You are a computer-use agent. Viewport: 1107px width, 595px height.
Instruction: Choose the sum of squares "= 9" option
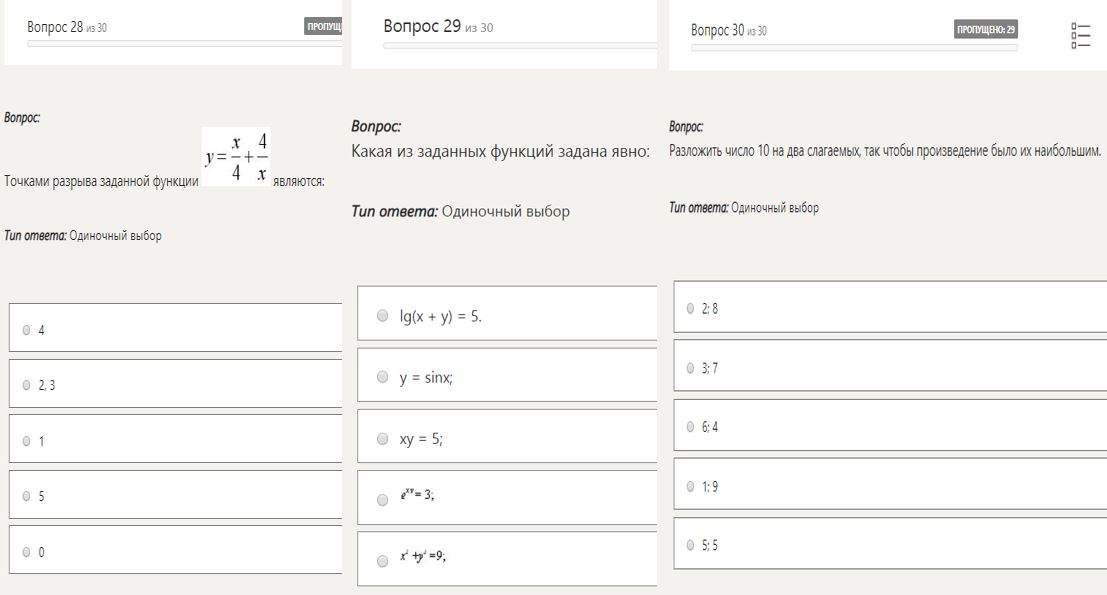pyautogui.click(x=383, y=560)
